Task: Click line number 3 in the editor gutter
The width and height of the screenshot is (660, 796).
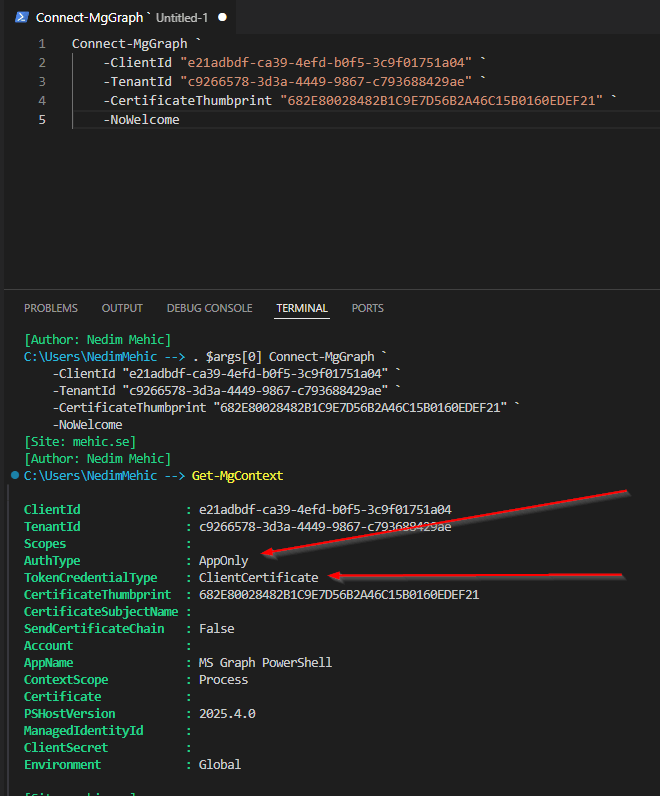Action: 41,82
